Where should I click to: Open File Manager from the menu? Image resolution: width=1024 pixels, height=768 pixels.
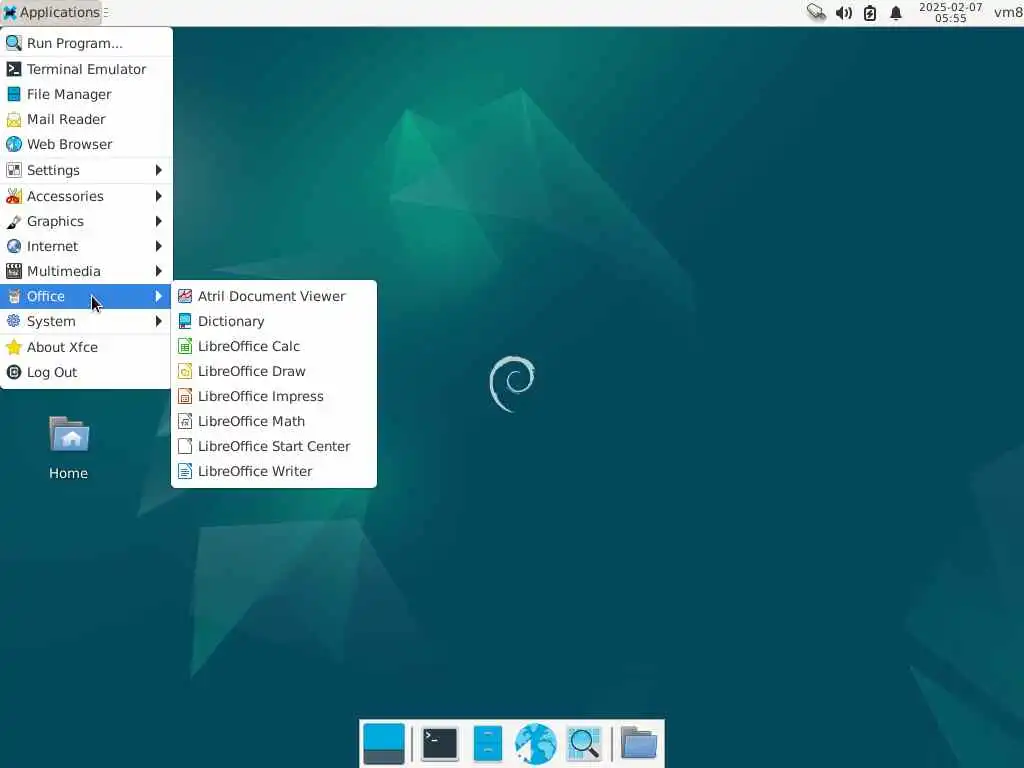(x=86, y=94)
